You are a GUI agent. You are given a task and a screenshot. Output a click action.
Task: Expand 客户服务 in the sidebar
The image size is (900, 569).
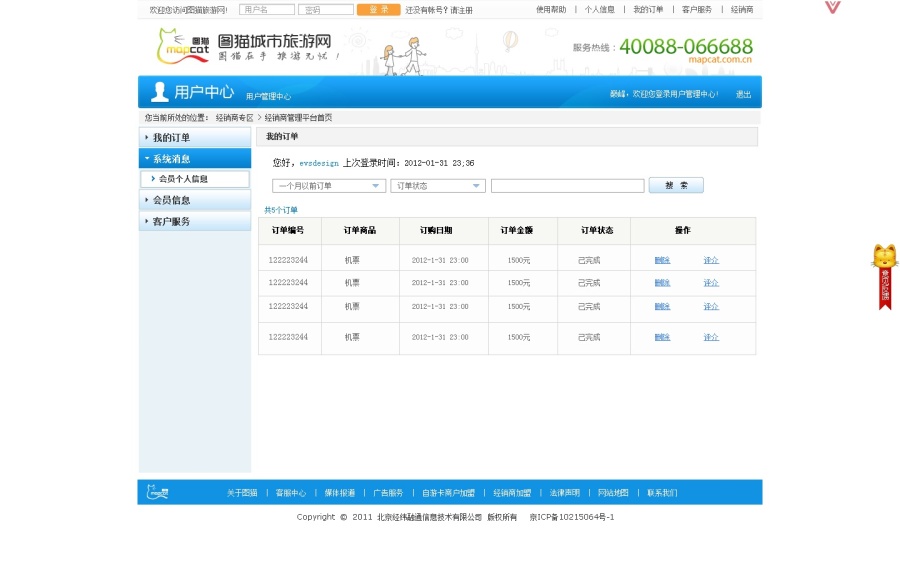[x=195, y=221]
